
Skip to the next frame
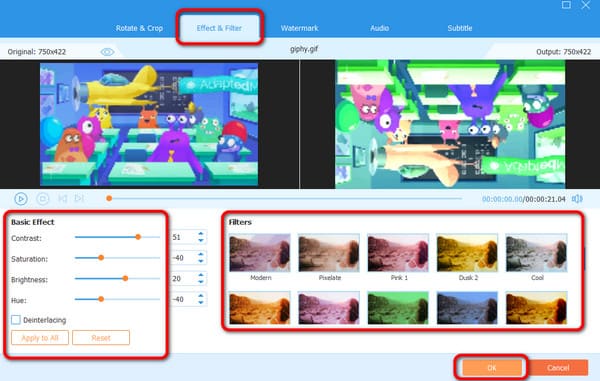(79, 199)
